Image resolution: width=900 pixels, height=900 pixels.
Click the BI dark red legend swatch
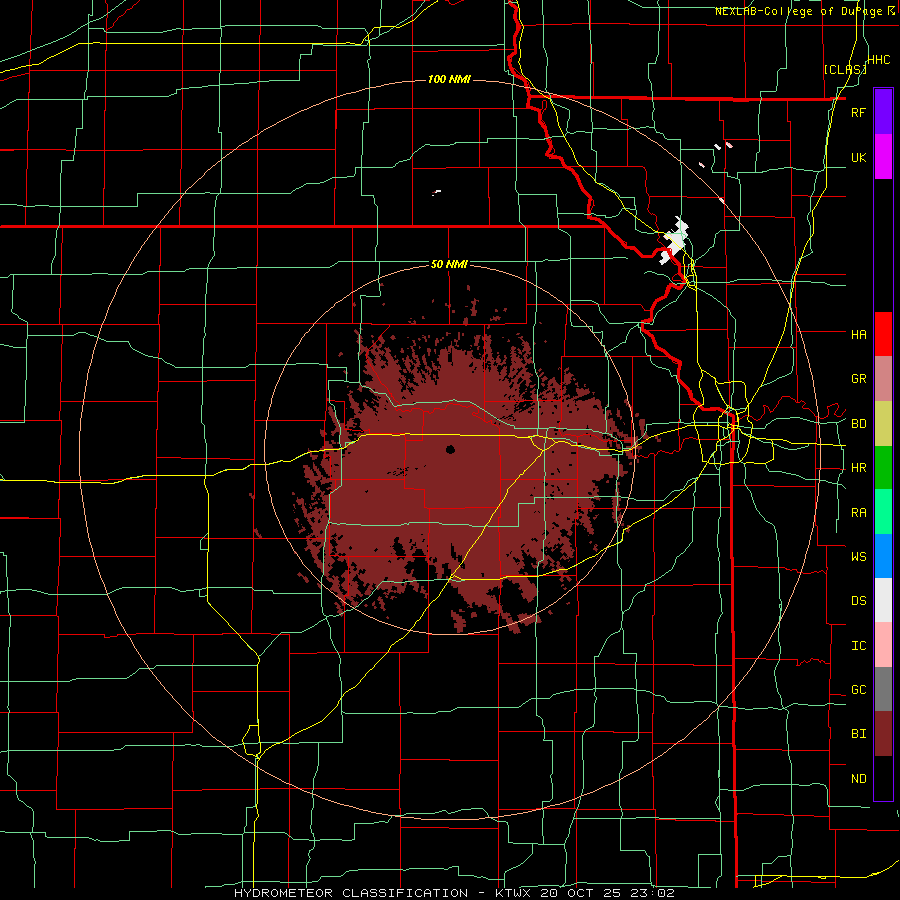point(883,734)
